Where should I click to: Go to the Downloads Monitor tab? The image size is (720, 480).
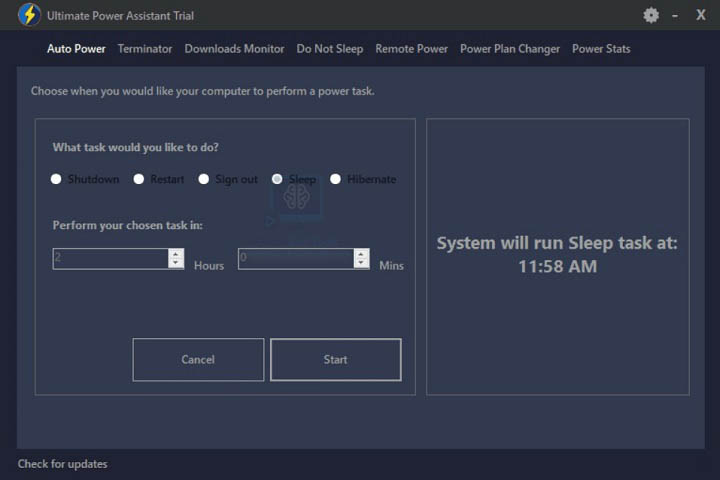(234, 49)
